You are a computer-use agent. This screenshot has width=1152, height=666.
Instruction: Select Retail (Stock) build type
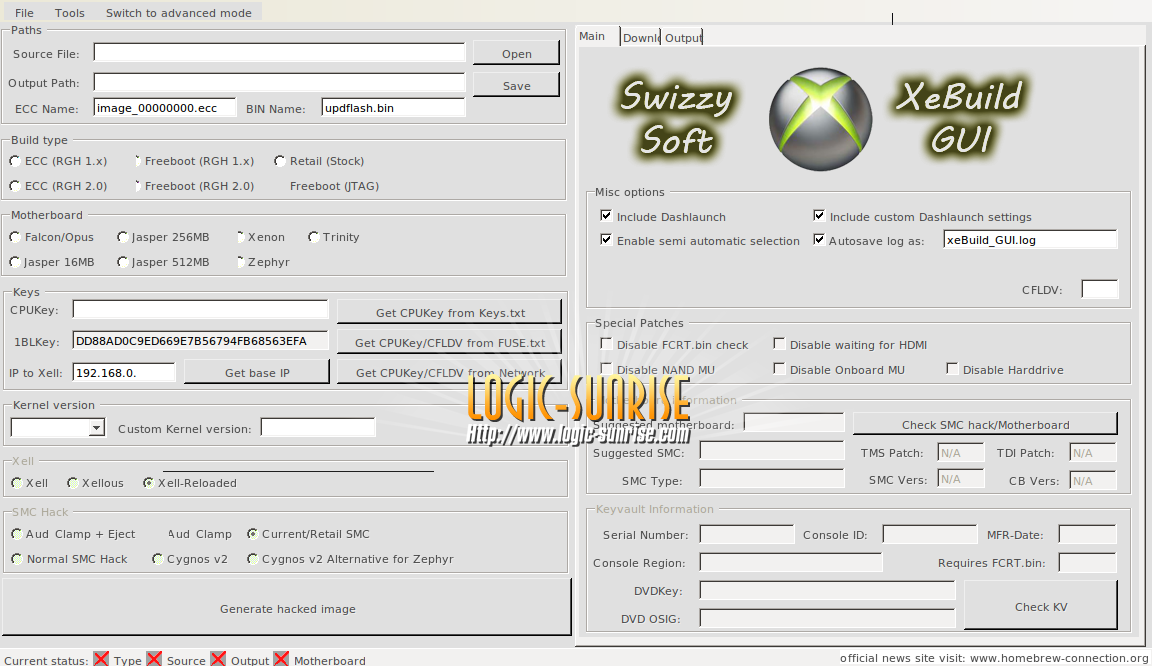pos(319,161)
